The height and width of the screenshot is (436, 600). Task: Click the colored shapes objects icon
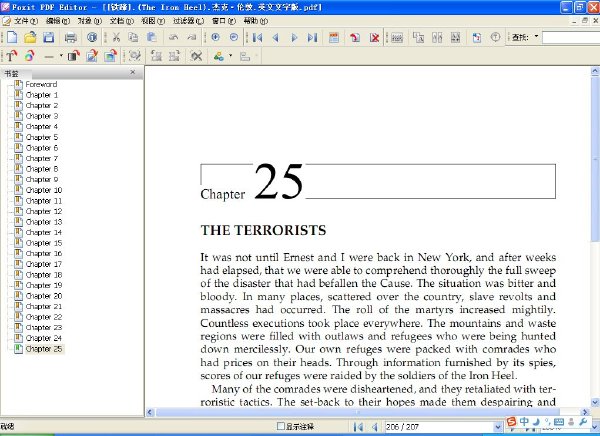coord(219,57)
